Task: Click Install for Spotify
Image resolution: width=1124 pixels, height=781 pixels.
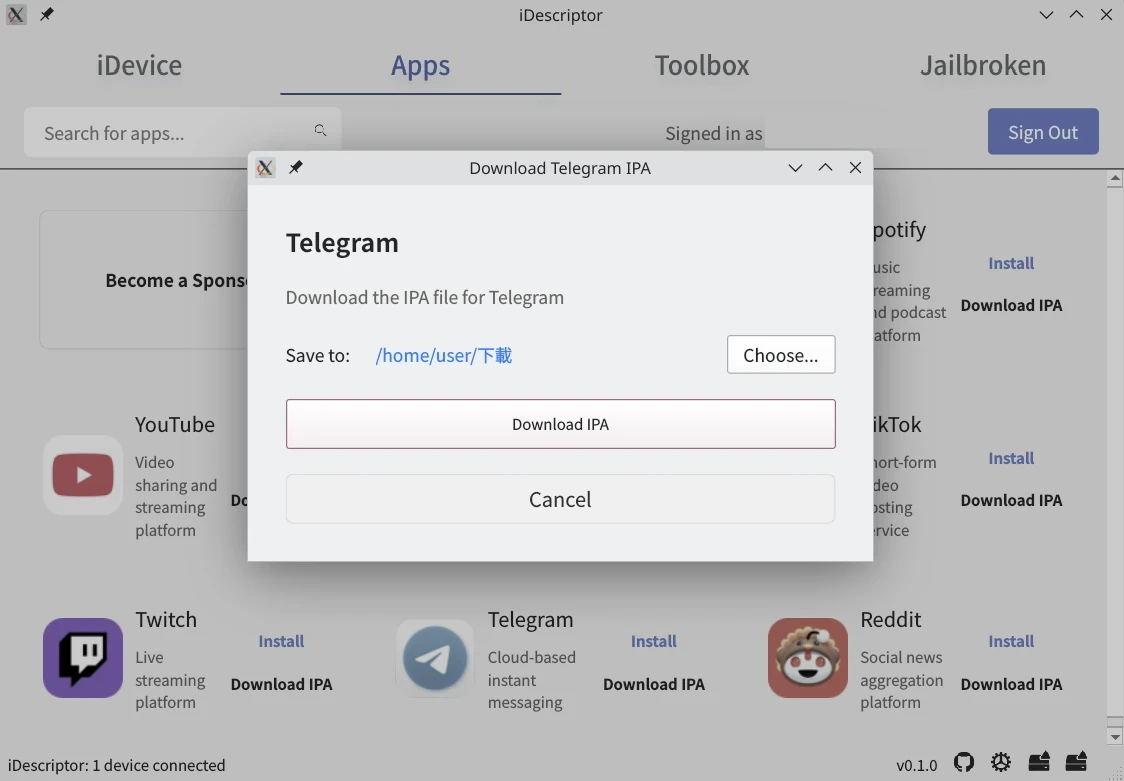Action: 1011,263
